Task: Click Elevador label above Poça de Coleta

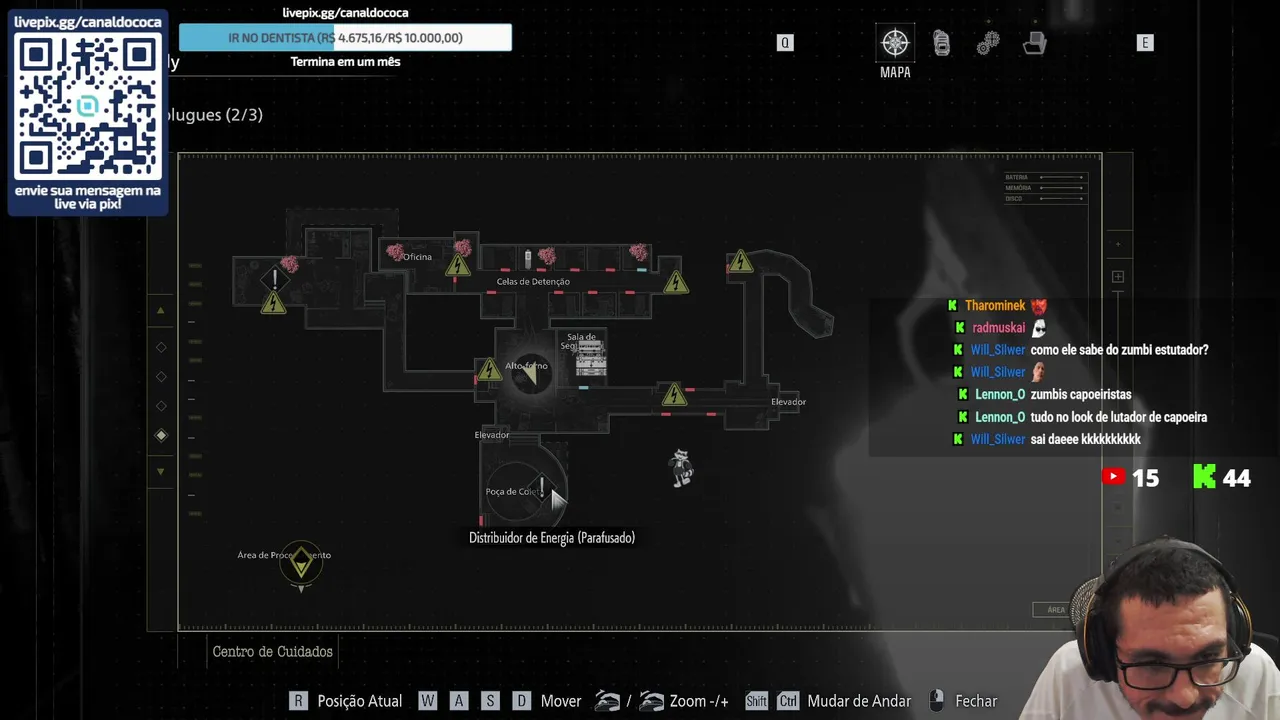Action: (x=491, y=435)
